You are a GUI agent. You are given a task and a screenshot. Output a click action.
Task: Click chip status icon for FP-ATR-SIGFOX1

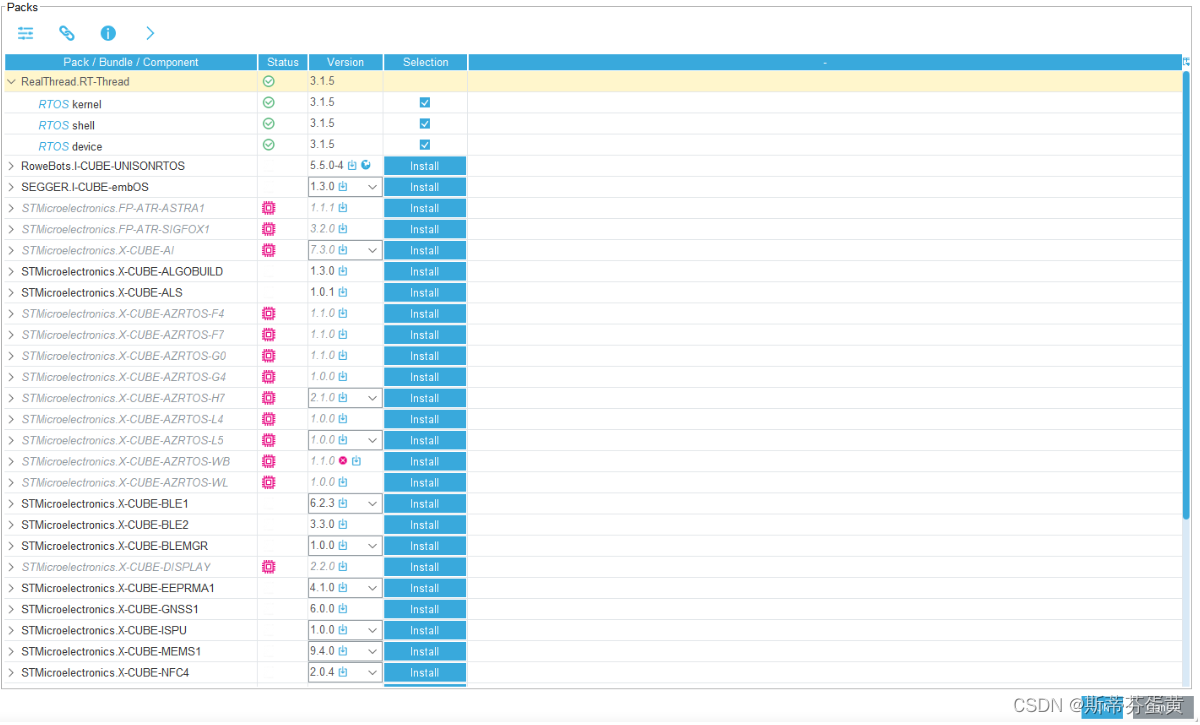pos(268,229)
